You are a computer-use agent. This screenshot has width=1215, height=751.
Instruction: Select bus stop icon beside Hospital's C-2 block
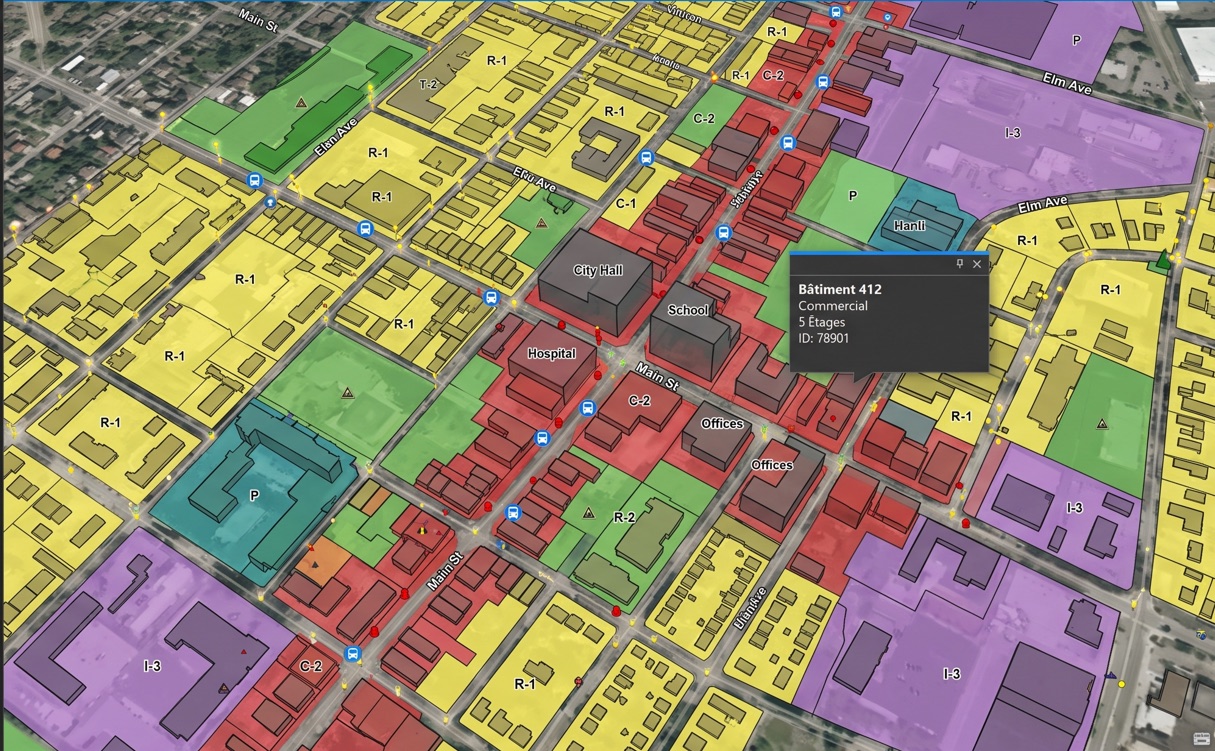click(588, 408)
